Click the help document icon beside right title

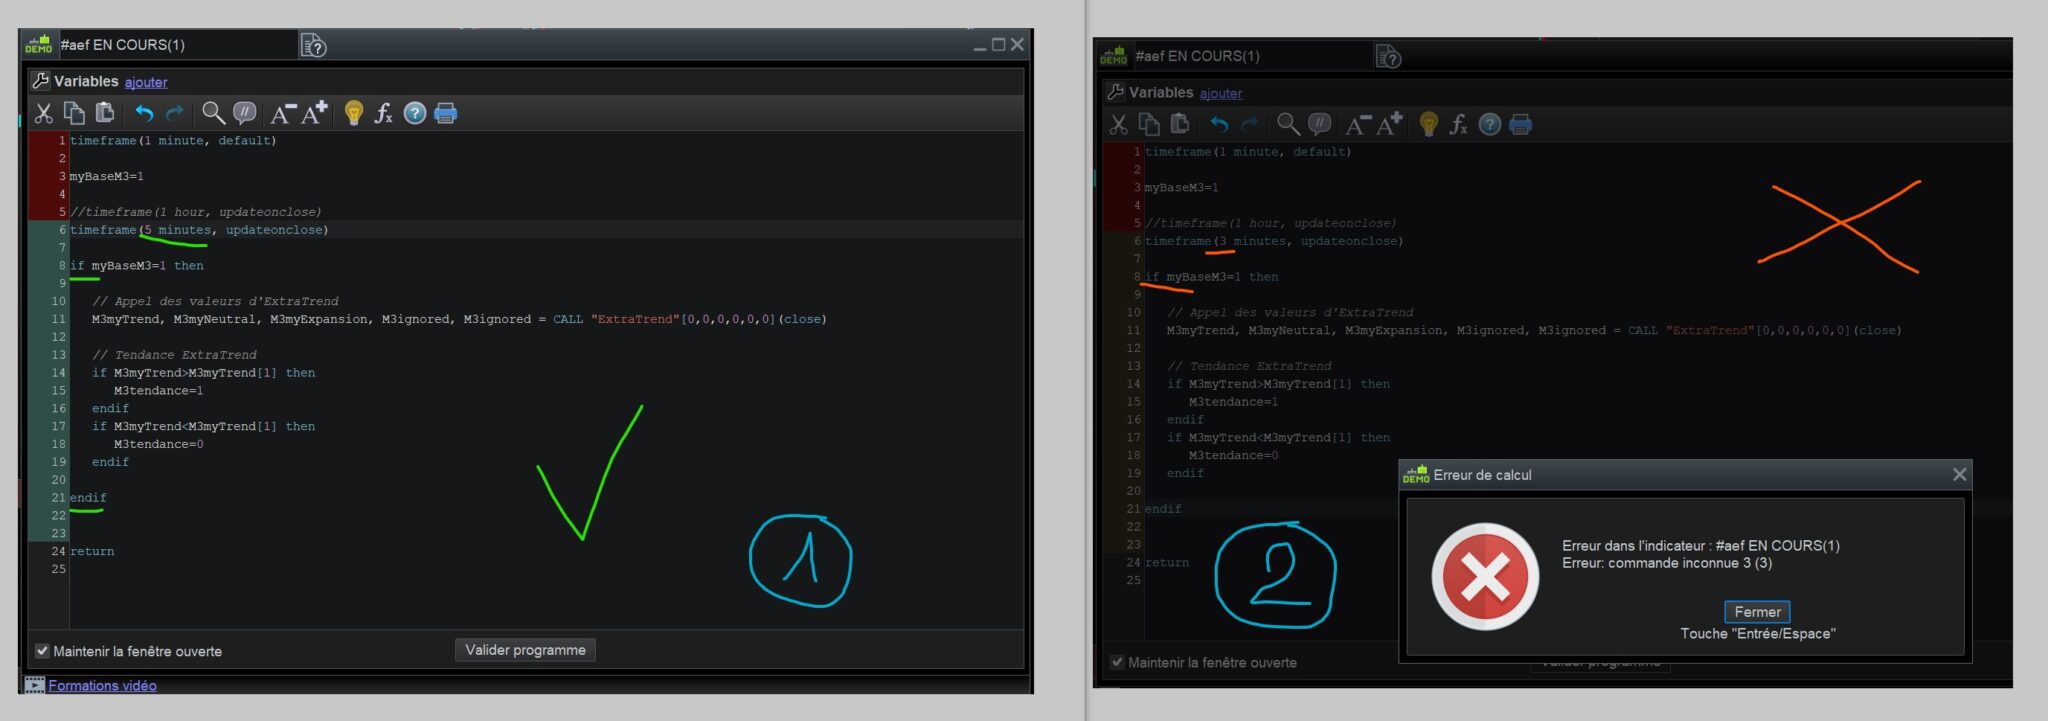(x=1389, y=57)
